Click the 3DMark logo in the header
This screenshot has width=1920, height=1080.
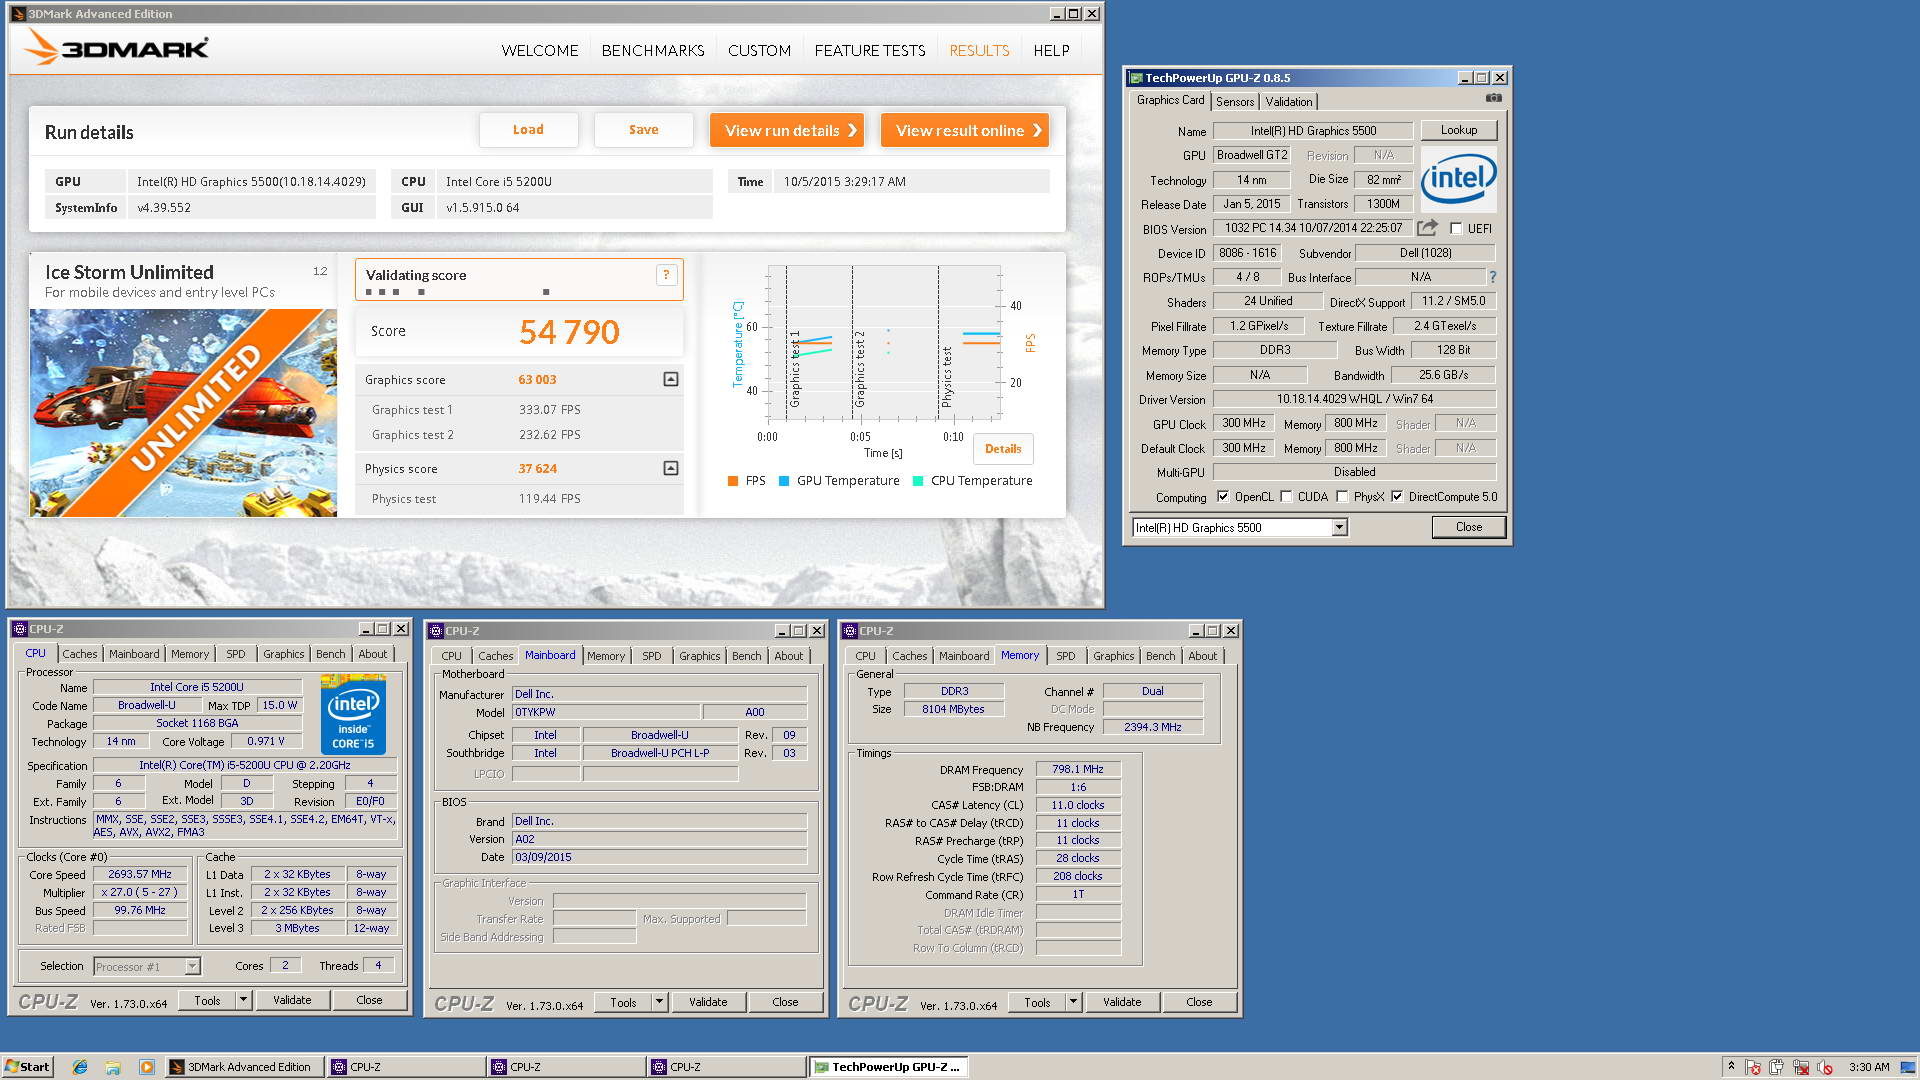[x=116, y=47]
